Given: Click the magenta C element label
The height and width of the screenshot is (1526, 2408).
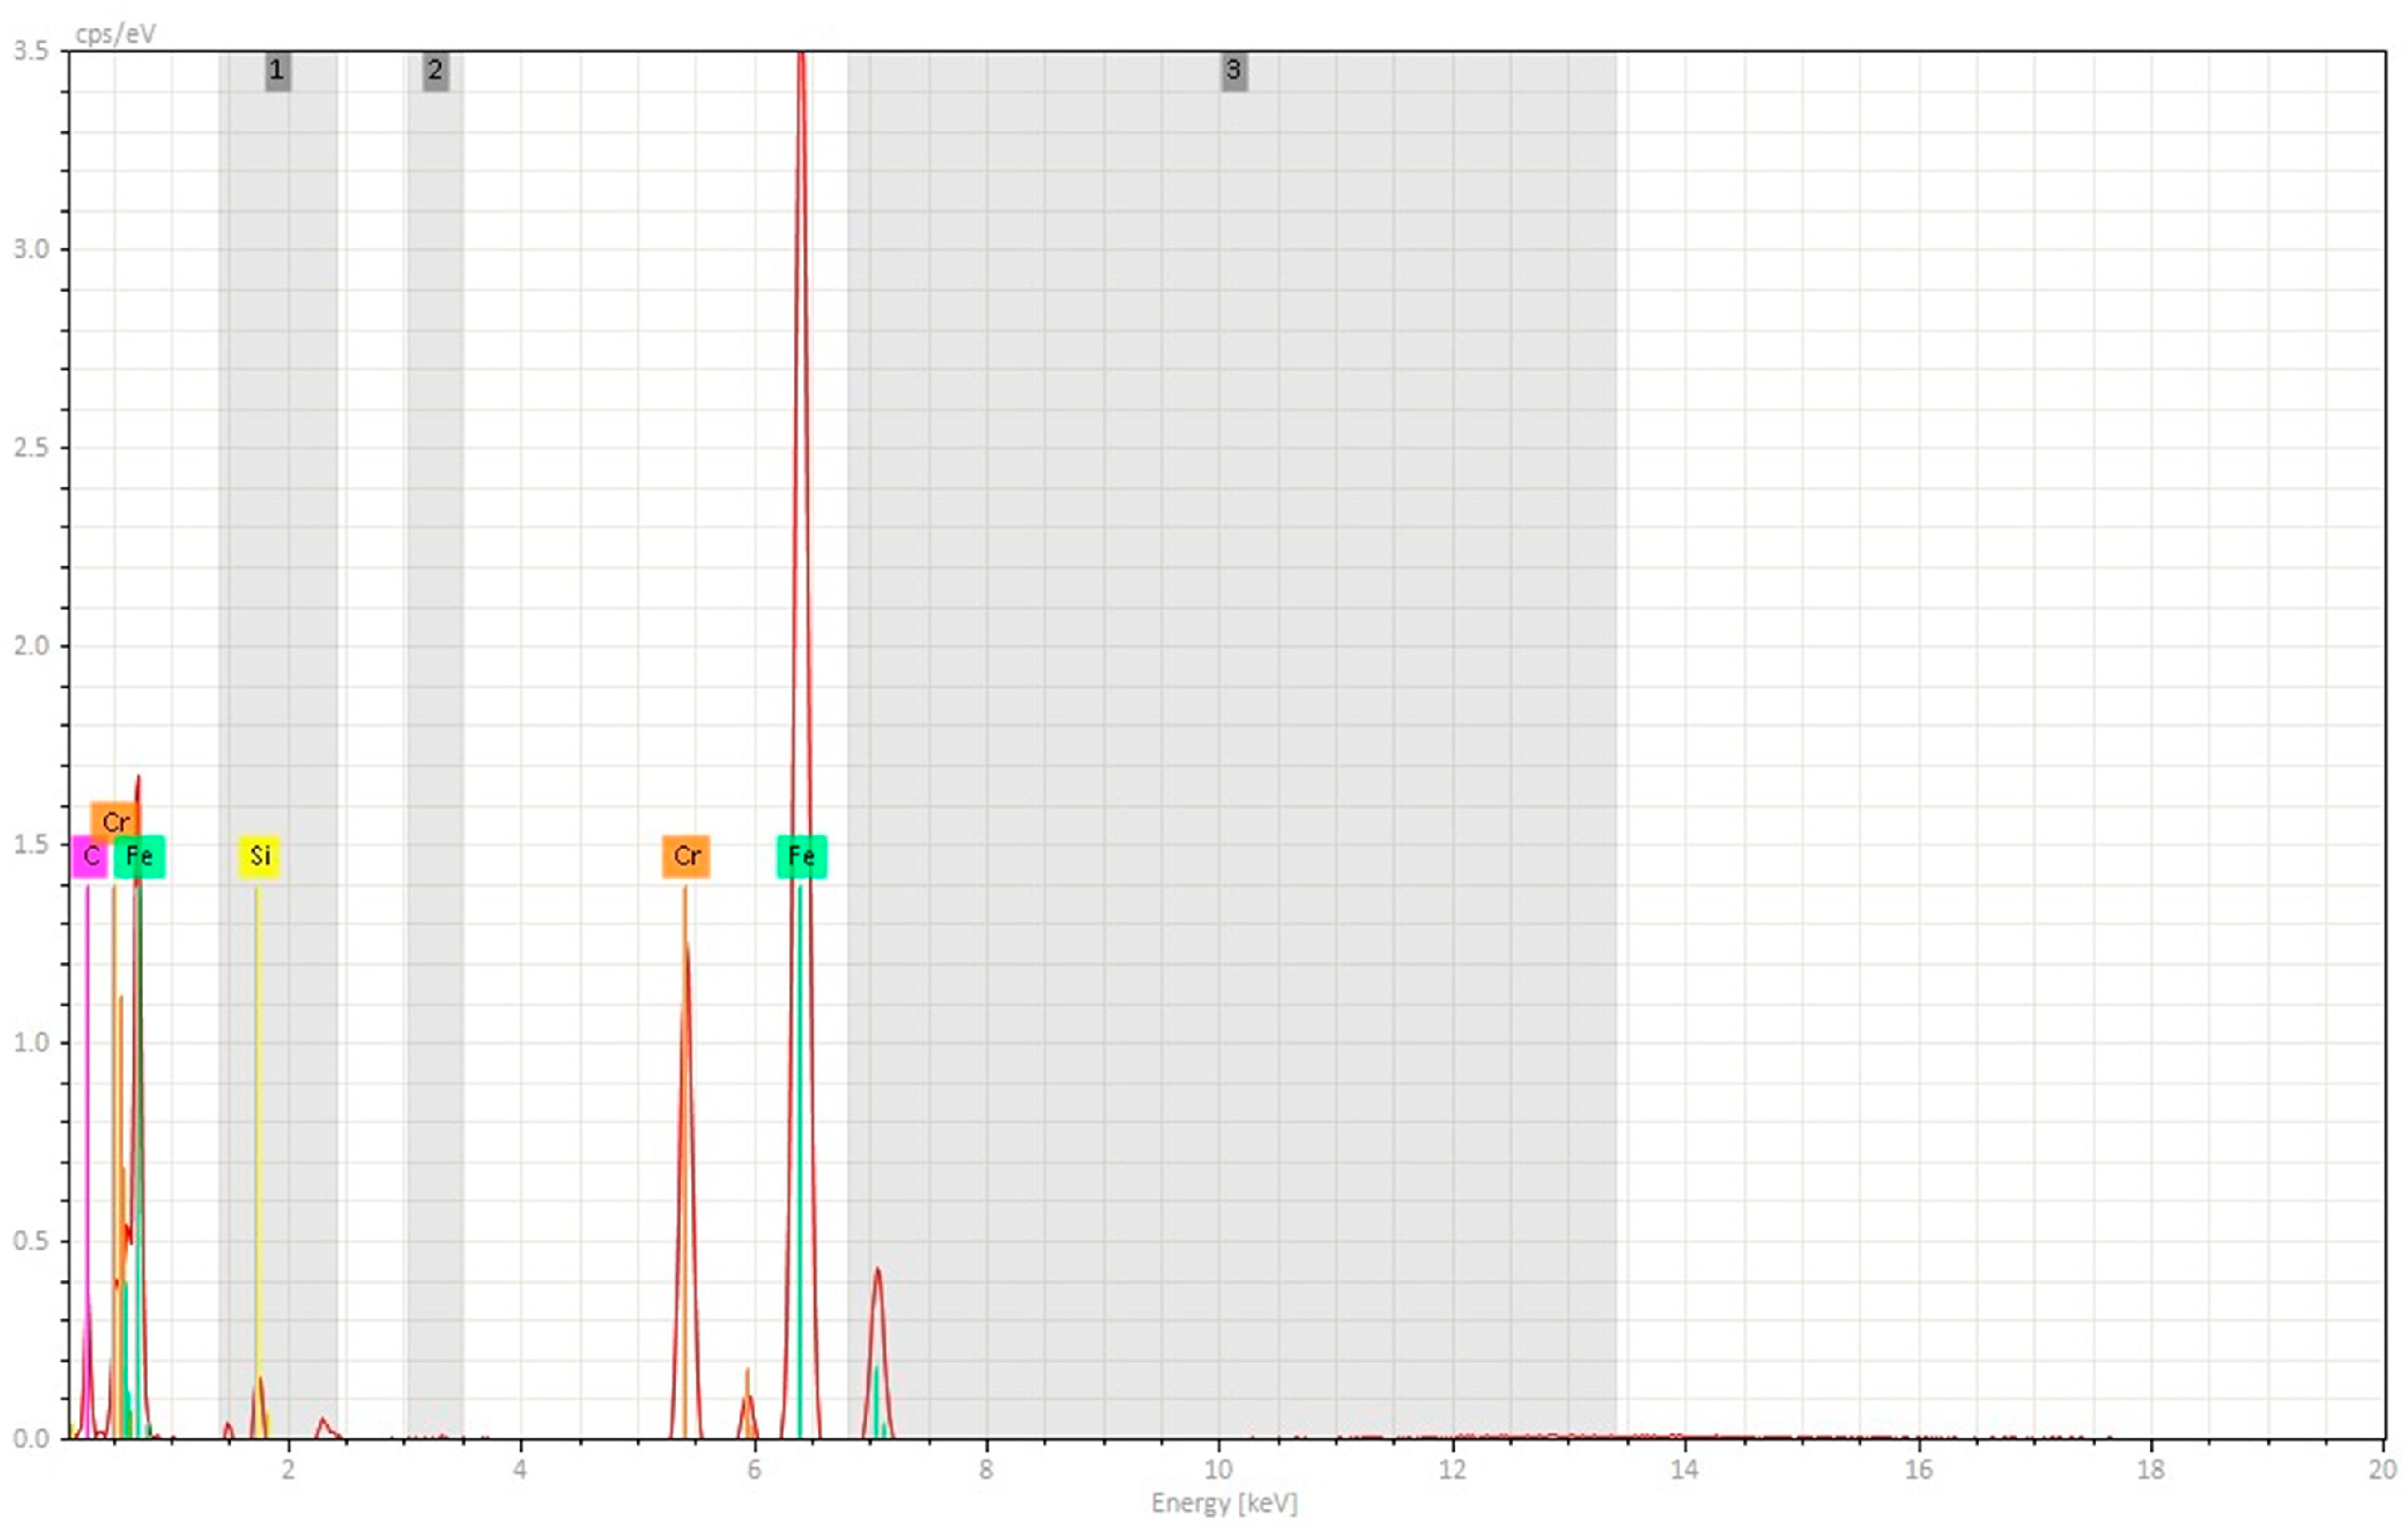Looking at the screenshot, I should [x=90, y=857].
